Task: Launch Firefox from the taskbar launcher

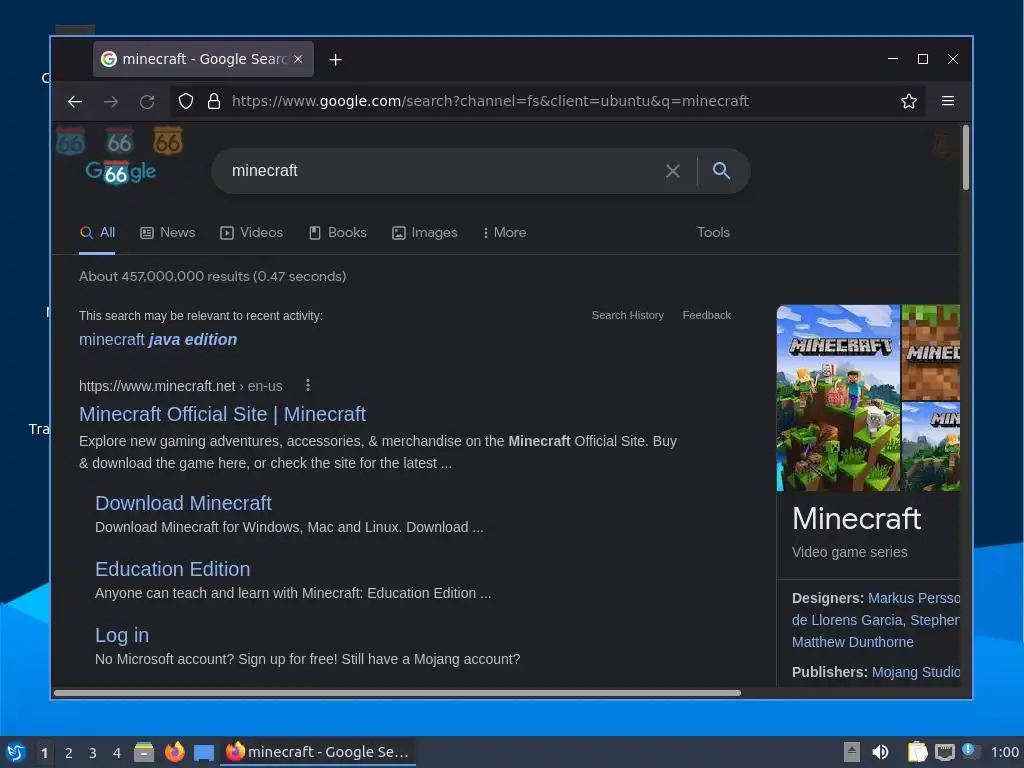Action: 174,752
